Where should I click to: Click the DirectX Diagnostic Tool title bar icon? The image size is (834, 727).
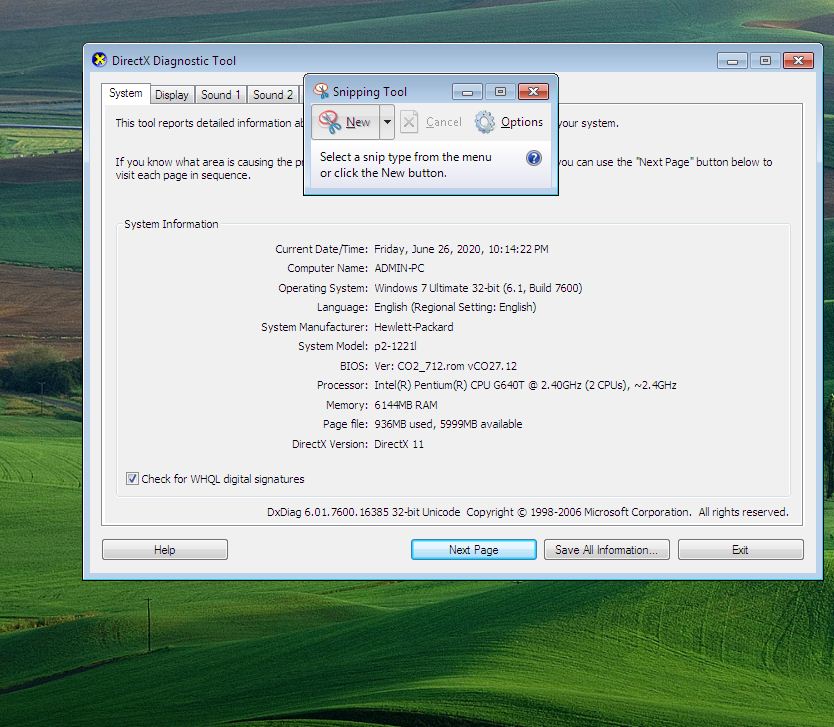[x=99, y=60]
